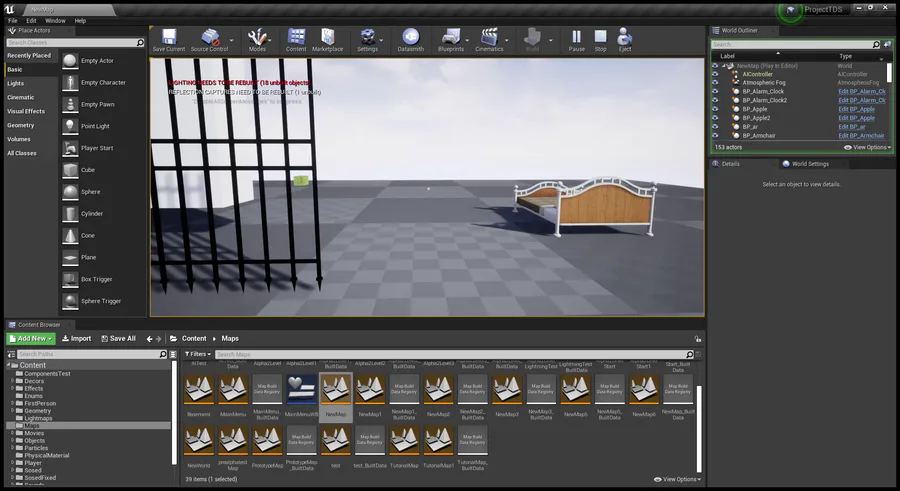Select the MainMenuWB asset thumbnail
This screenshot has height=491, width=900.
pos(301,389)
